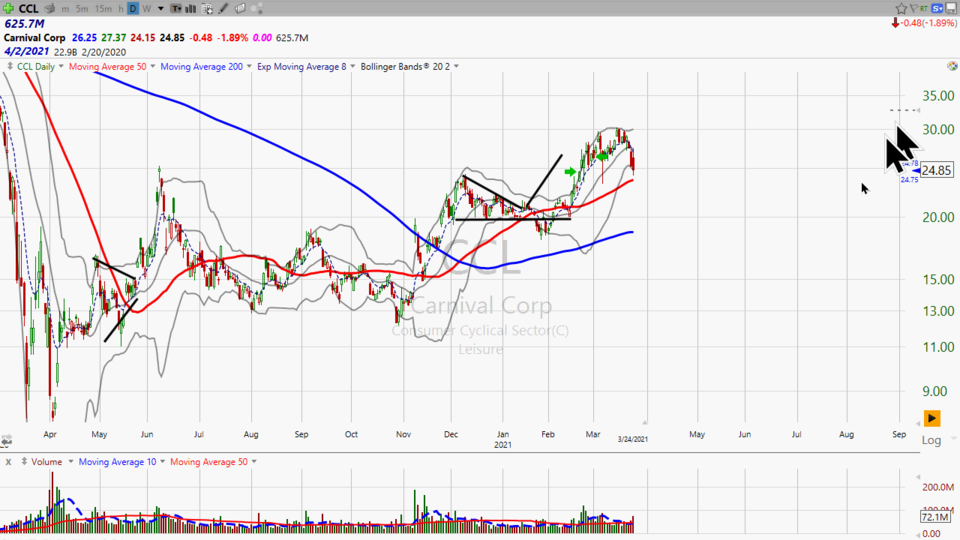Toggle the star favorite icon
Screen dimensions: 960x540
point(901,8)
